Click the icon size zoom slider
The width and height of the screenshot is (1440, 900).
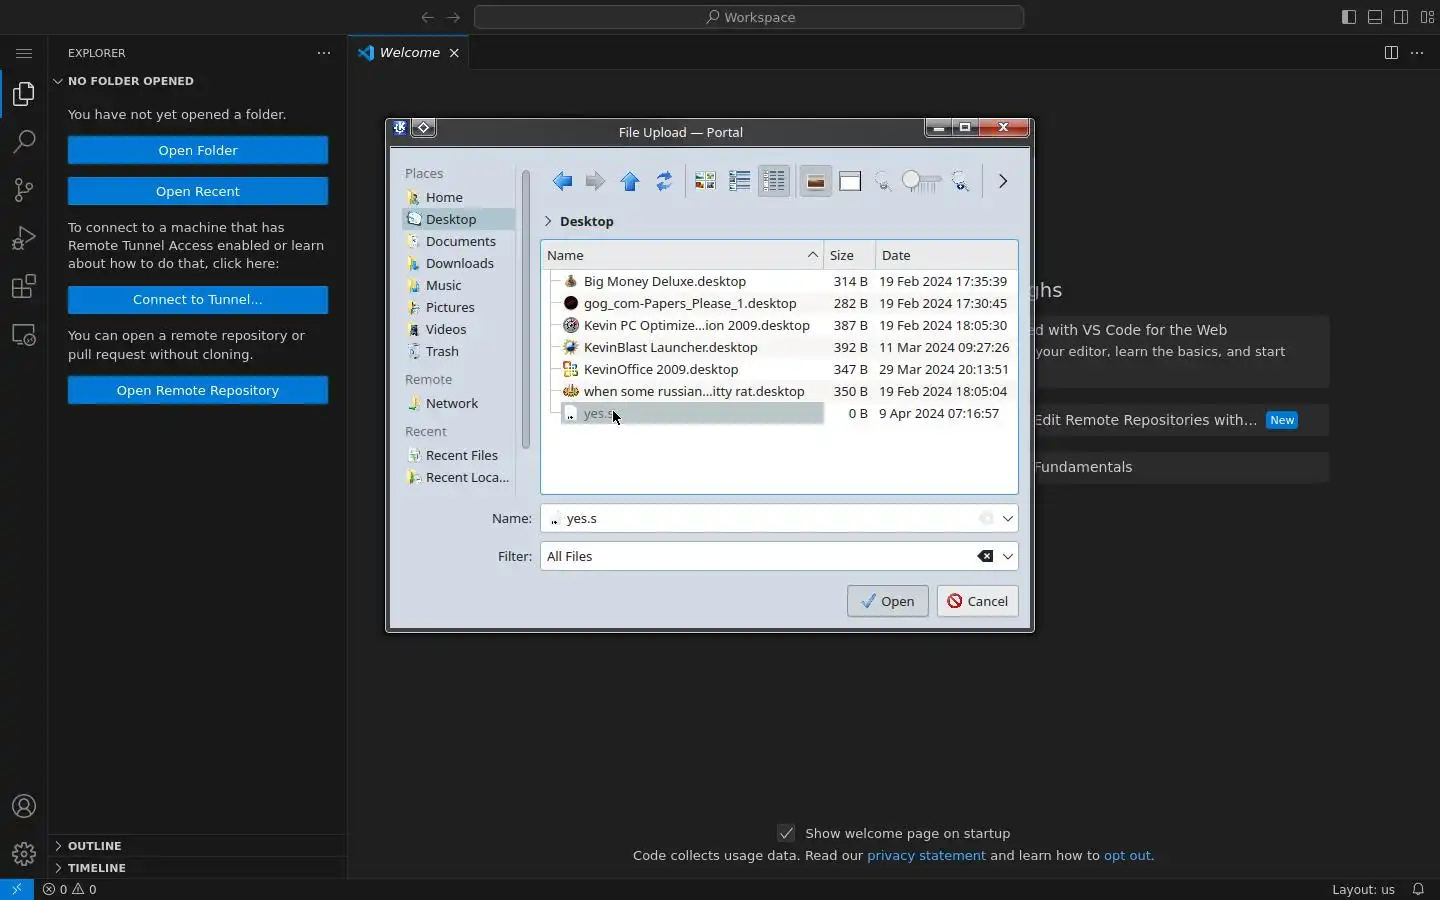921,181
